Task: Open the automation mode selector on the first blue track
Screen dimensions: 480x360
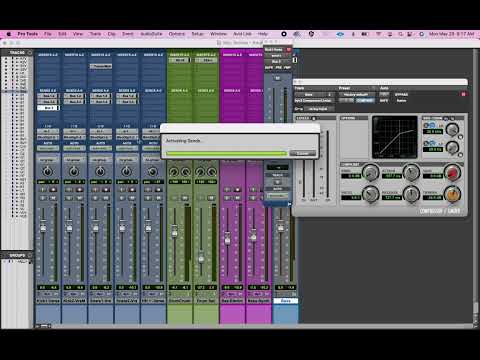Action: pyautogui.click(x=48, y=148)
